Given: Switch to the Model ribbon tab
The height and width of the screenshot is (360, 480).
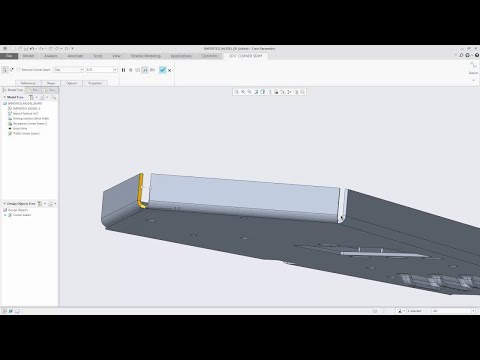Looking at the screenshot, I should [x=28, y=56].
